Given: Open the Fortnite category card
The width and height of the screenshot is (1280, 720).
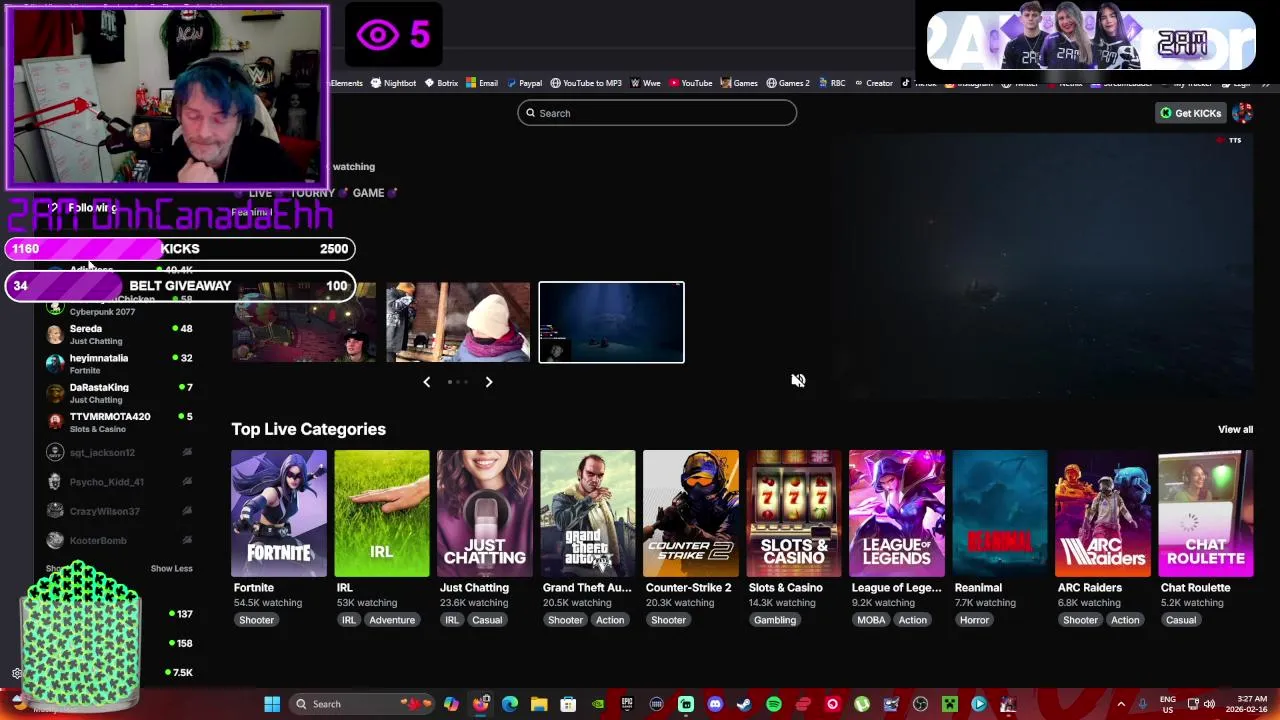Looking at the screenshot, I should coord(279,514).
